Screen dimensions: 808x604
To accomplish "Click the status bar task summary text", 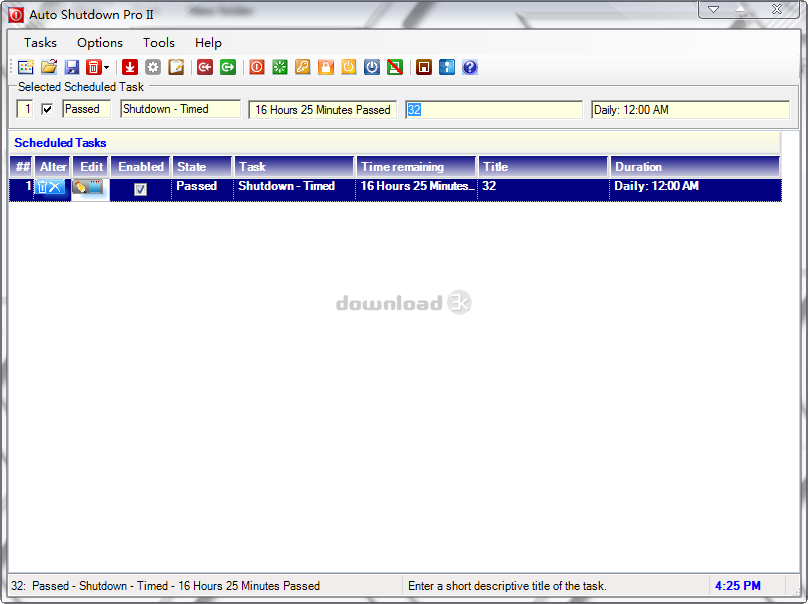I will (x=165, y=586).
